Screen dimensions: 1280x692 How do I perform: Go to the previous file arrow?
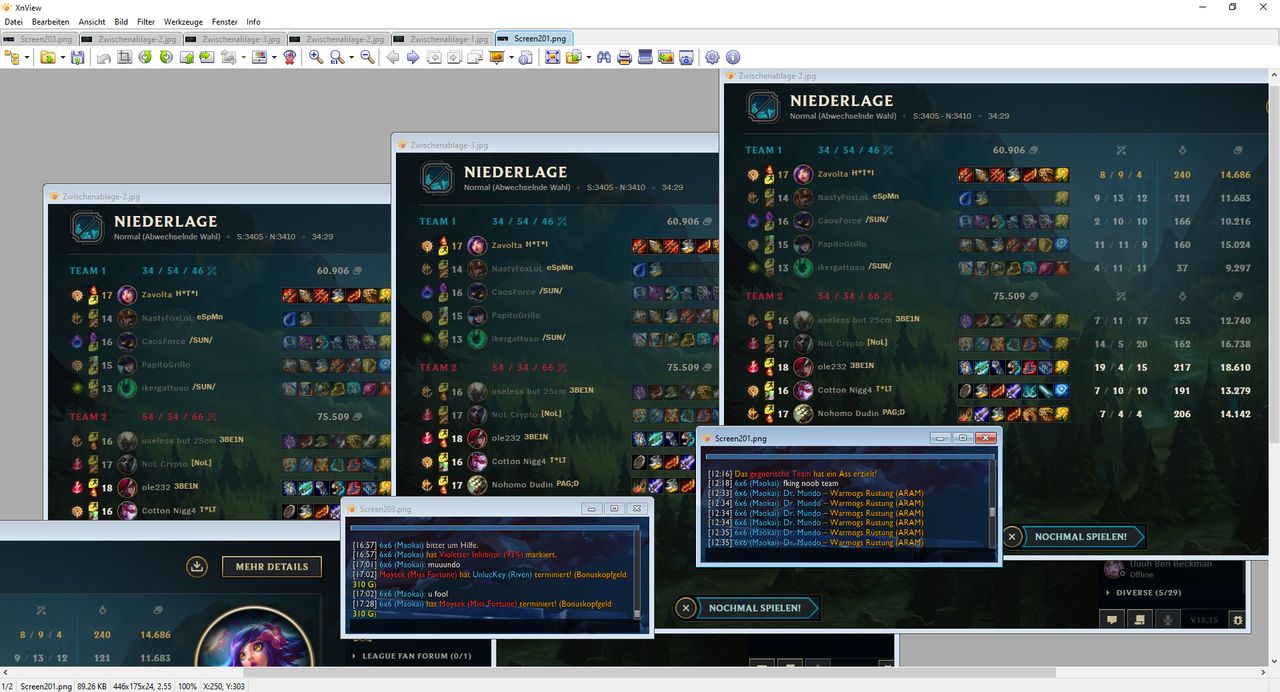(x=392, y=58)
